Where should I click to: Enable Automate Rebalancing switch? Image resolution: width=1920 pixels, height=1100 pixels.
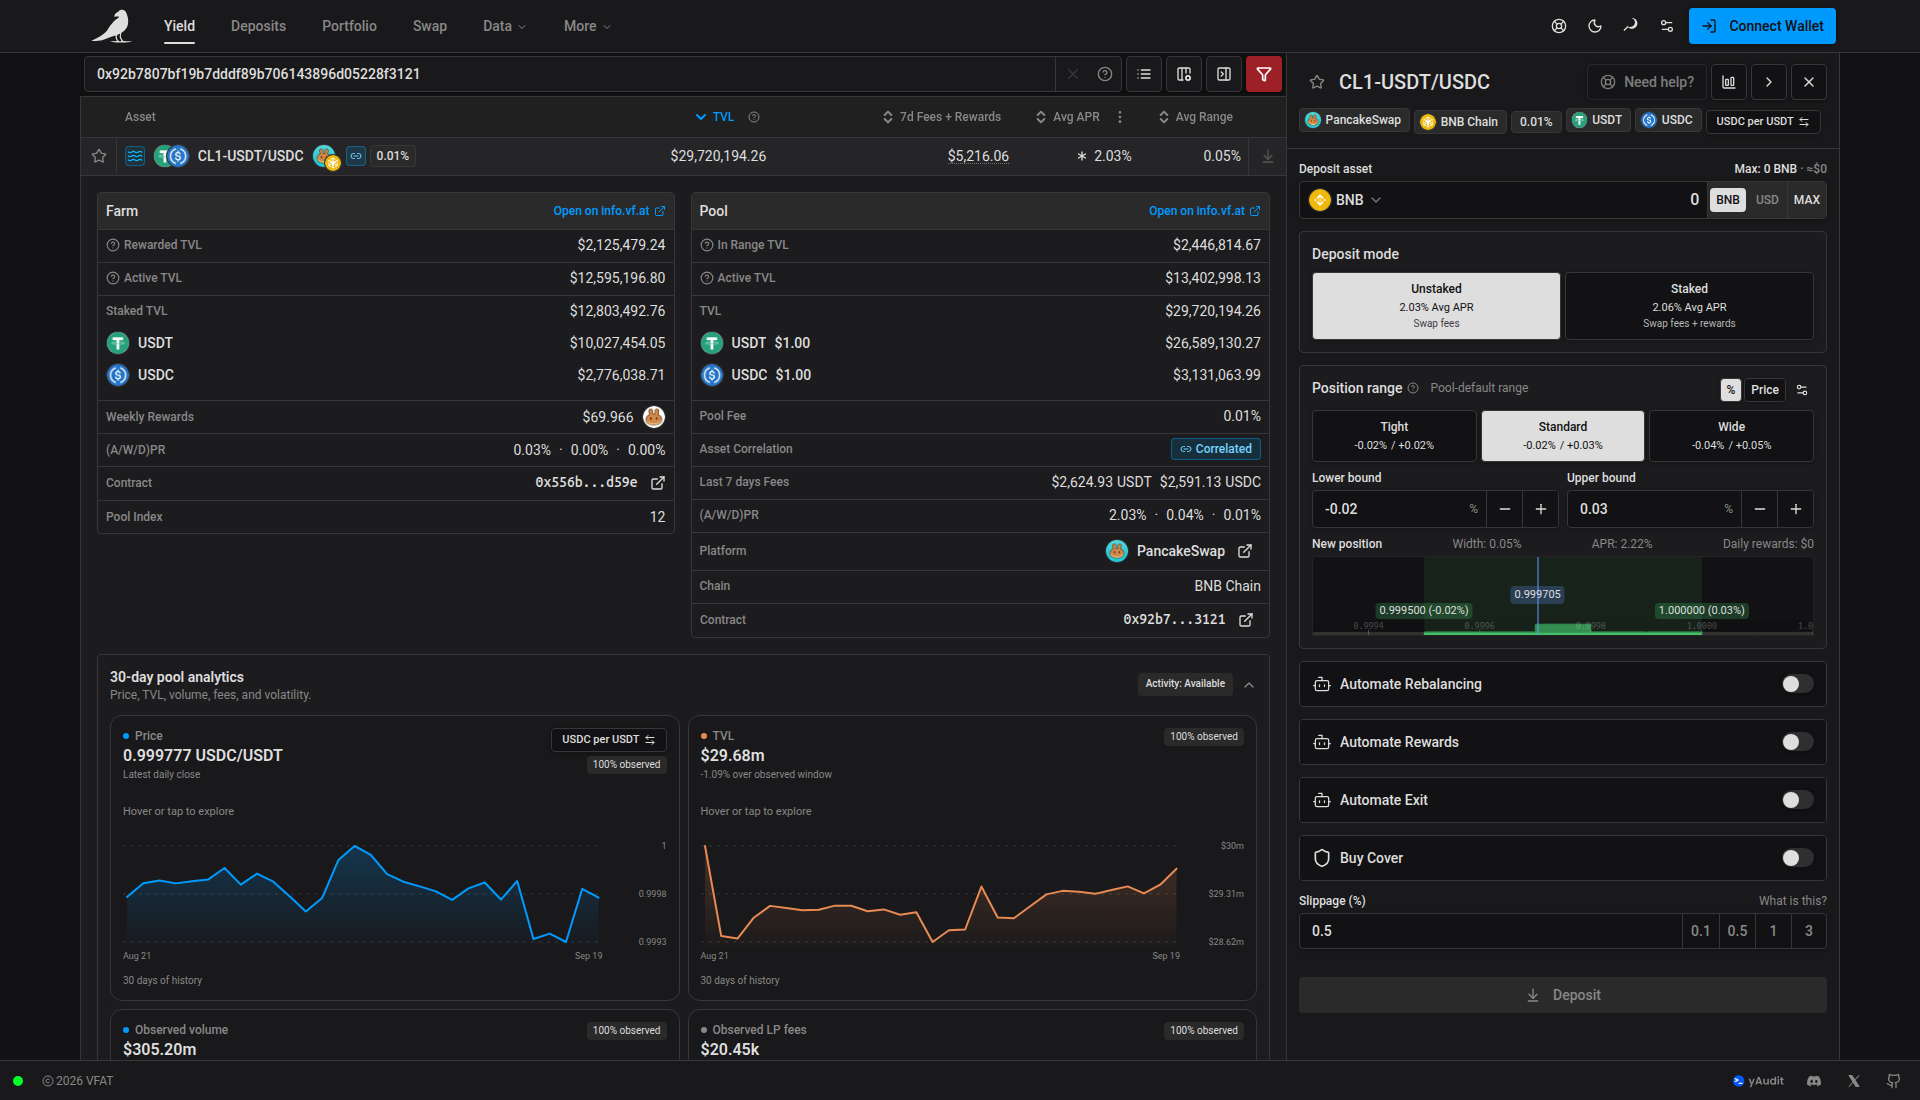[1797, 684]
